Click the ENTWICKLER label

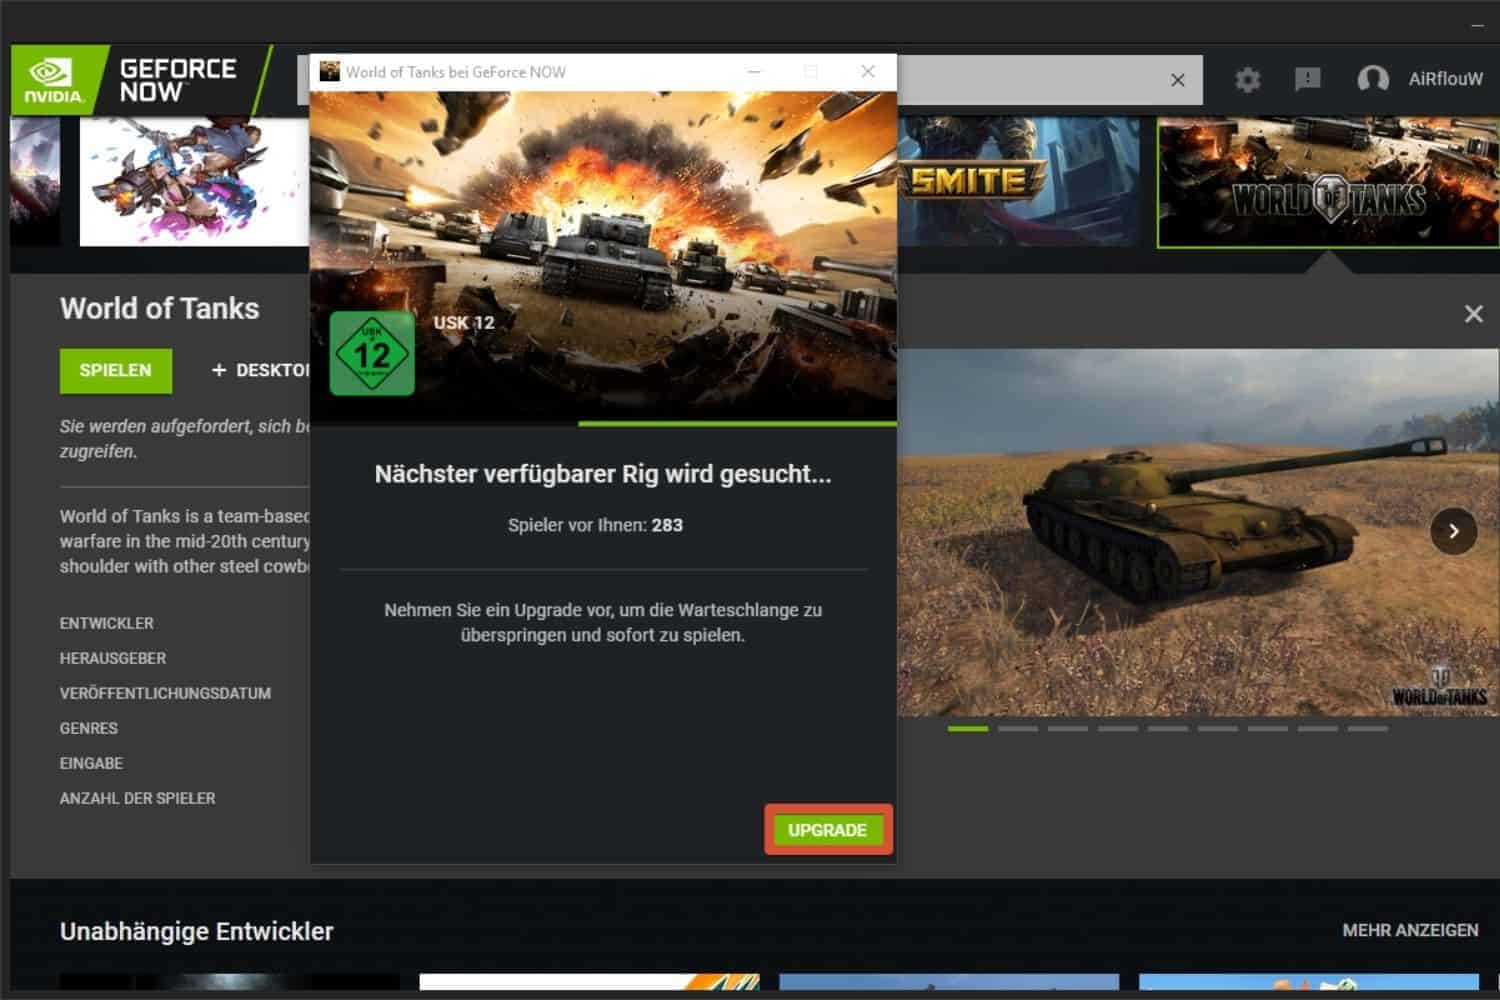[x=107, y=623]
